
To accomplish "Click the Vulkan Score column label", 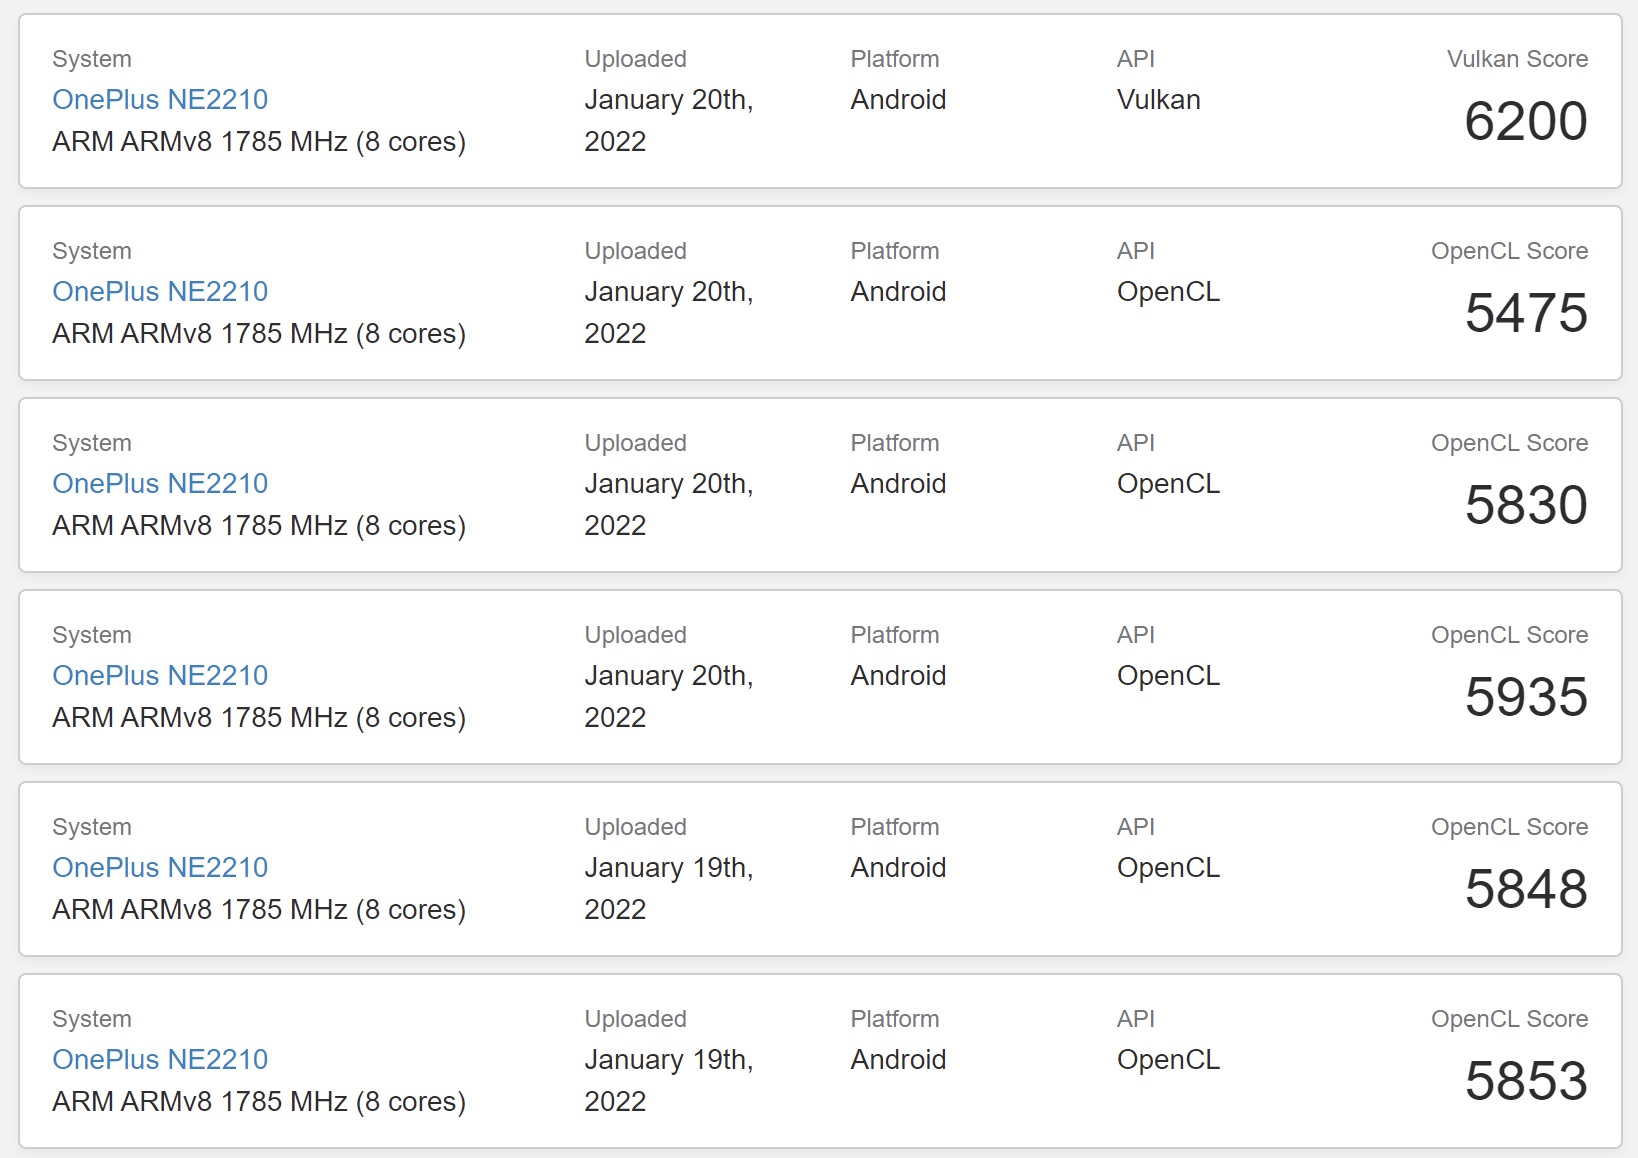I will coord(1517,59).
